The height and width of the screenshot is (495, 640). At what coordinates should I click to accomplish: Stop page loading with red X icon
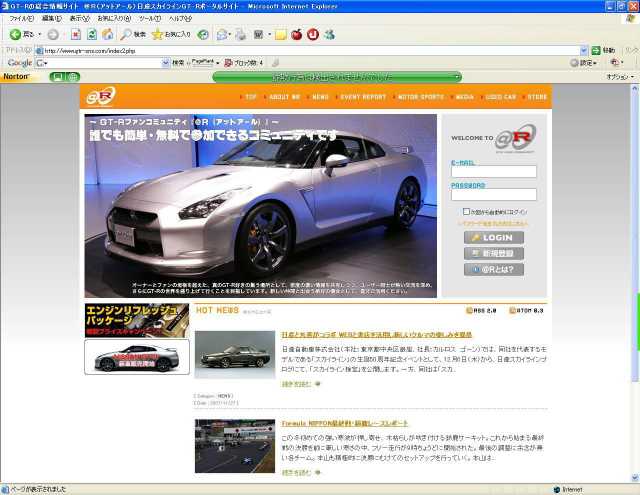coord(76,35)
